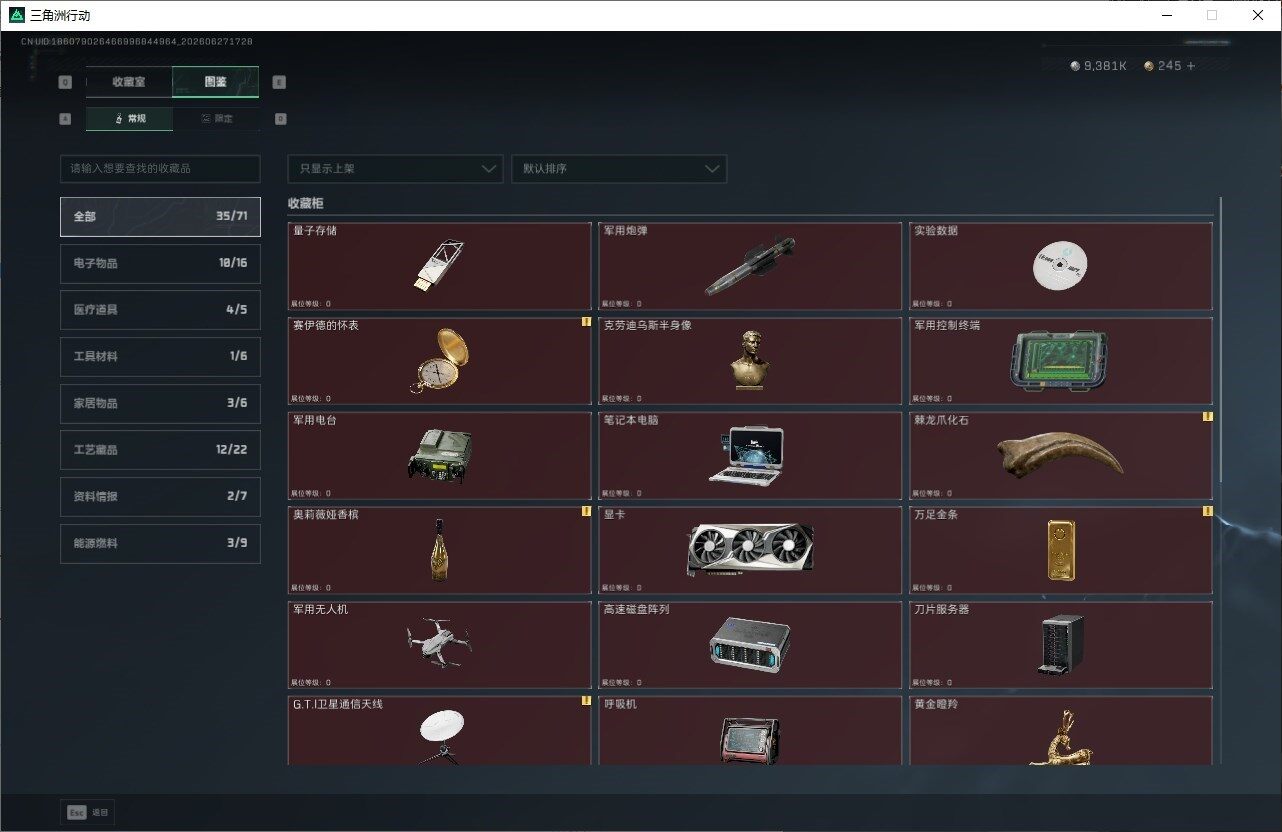
Task: Open the 军用控制终端 terminal item
Action: tap(1061, 361)
